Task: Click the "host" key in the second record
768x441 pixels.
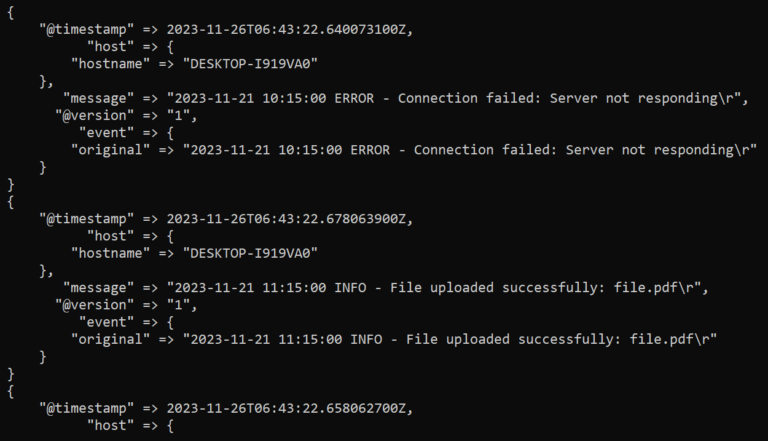Action: pyautogui.click(x=110, y=236)
